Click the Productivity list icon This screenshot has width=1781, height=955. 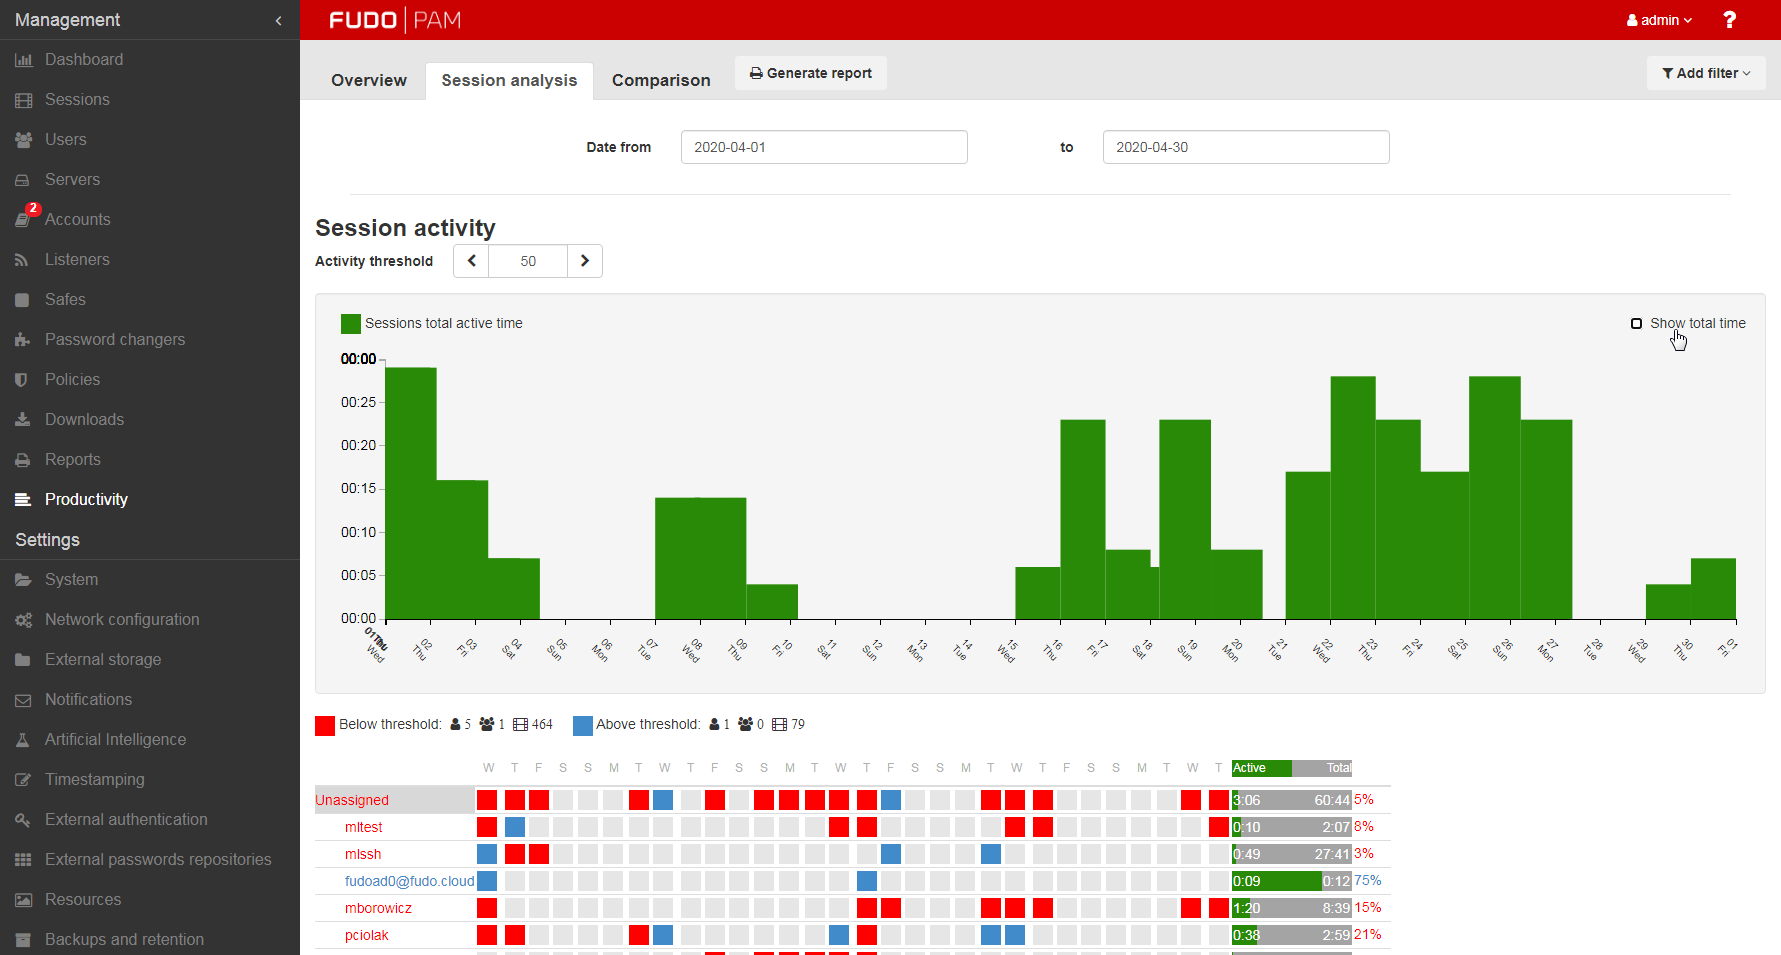point(23,500)
